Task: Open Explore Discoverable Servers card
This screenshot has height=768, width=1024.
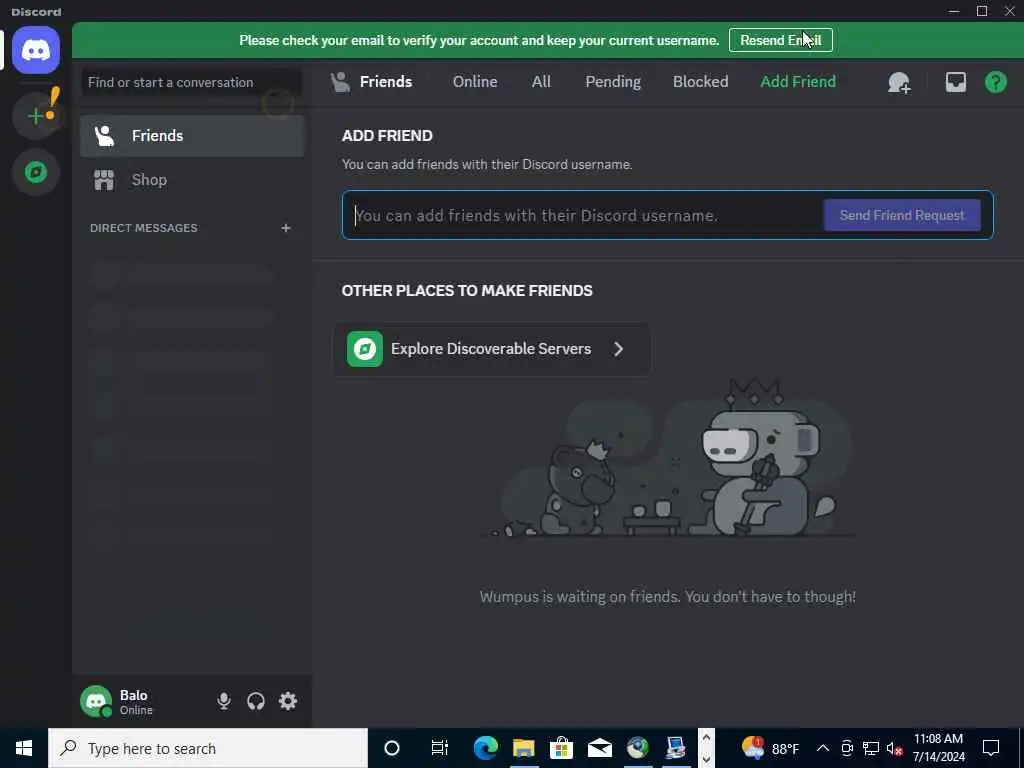Action: [x=492, y=349]
